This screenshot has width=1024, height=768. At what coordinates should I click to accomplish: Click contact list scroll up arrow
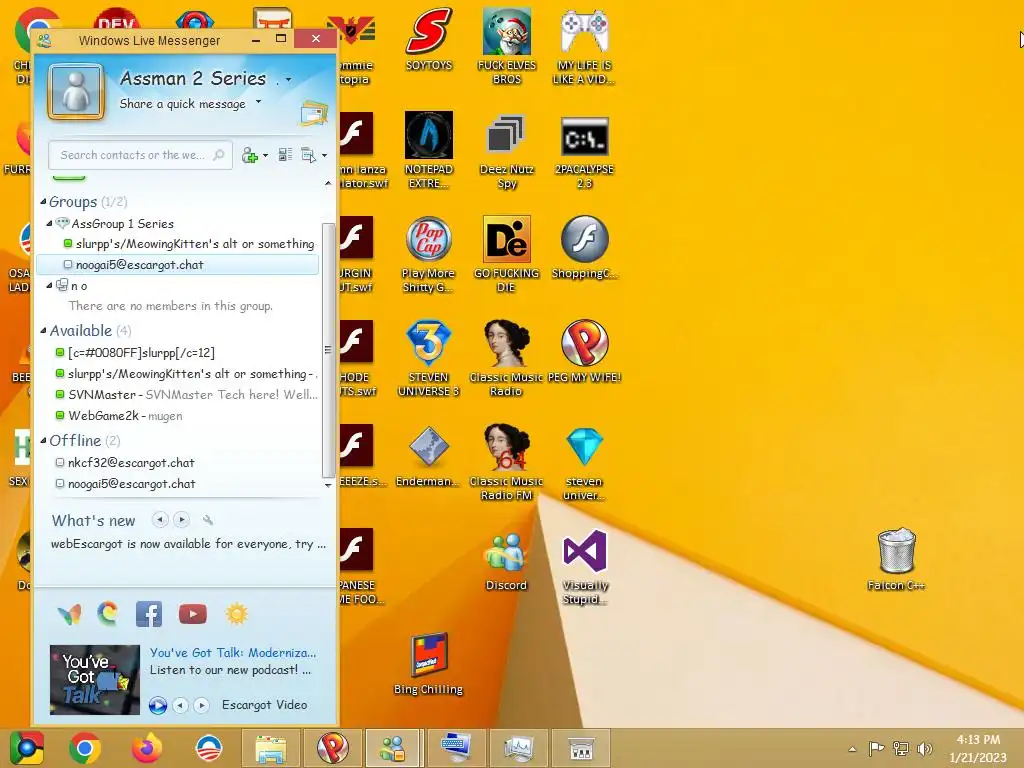(x=328, y=184)
